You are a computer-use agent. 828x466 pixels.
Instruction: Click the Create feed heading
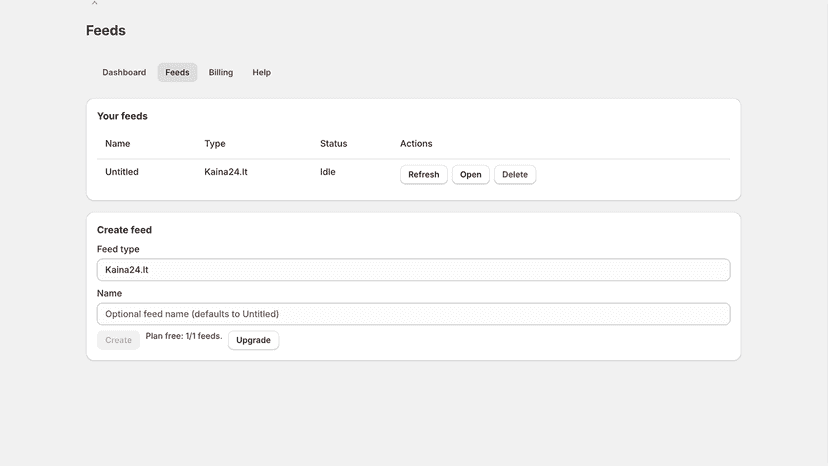(x=124, y=230)
